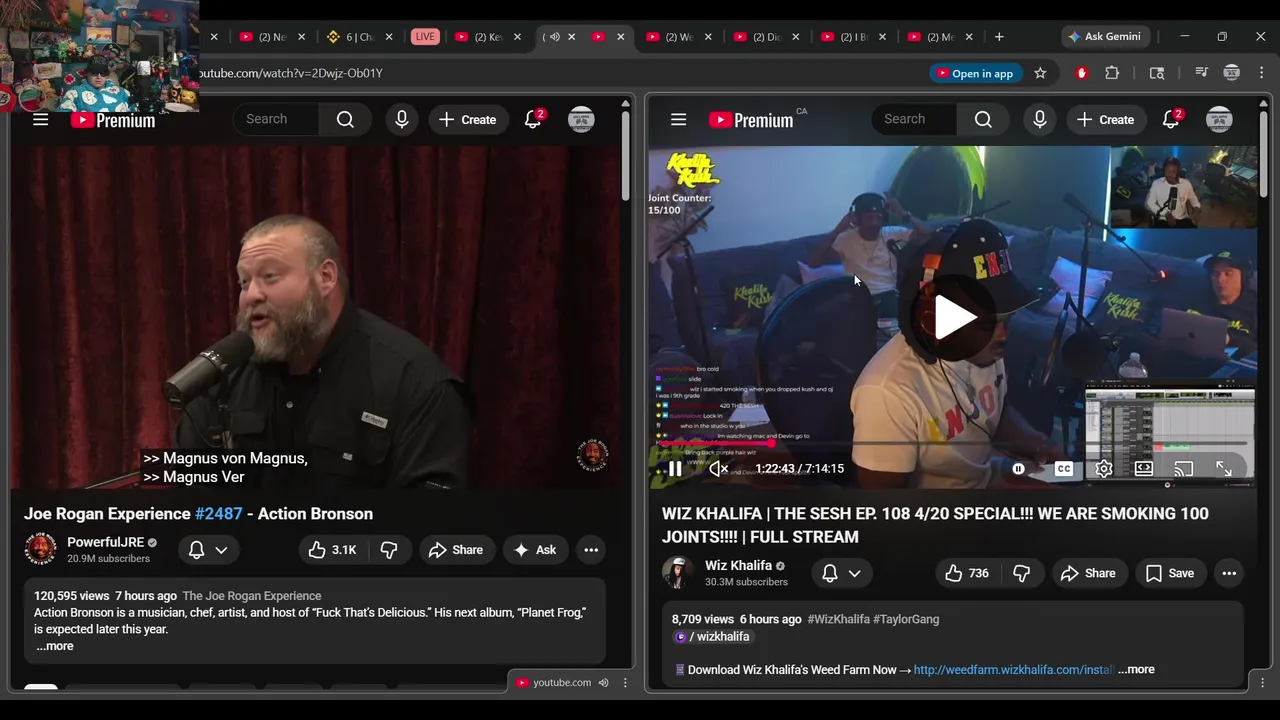Open notifications bell in the right window
Screen dimensions: 1280x720
click(x=1172, y=120)
